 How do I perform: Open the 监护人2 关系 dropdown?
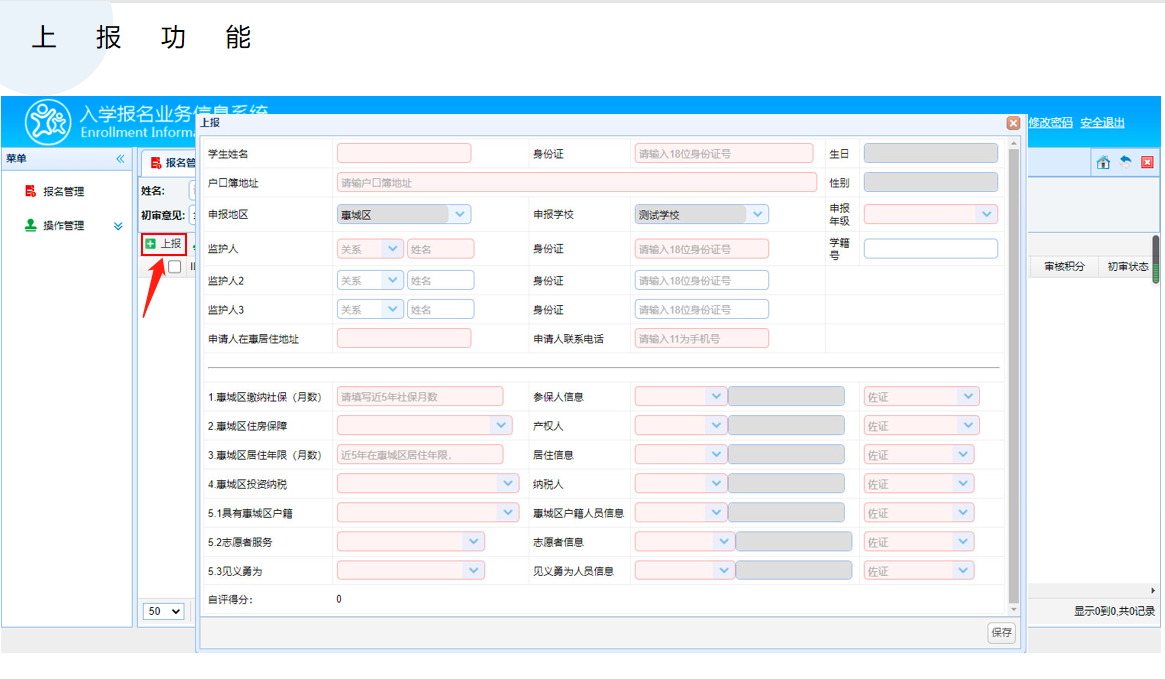coord(392,281)
